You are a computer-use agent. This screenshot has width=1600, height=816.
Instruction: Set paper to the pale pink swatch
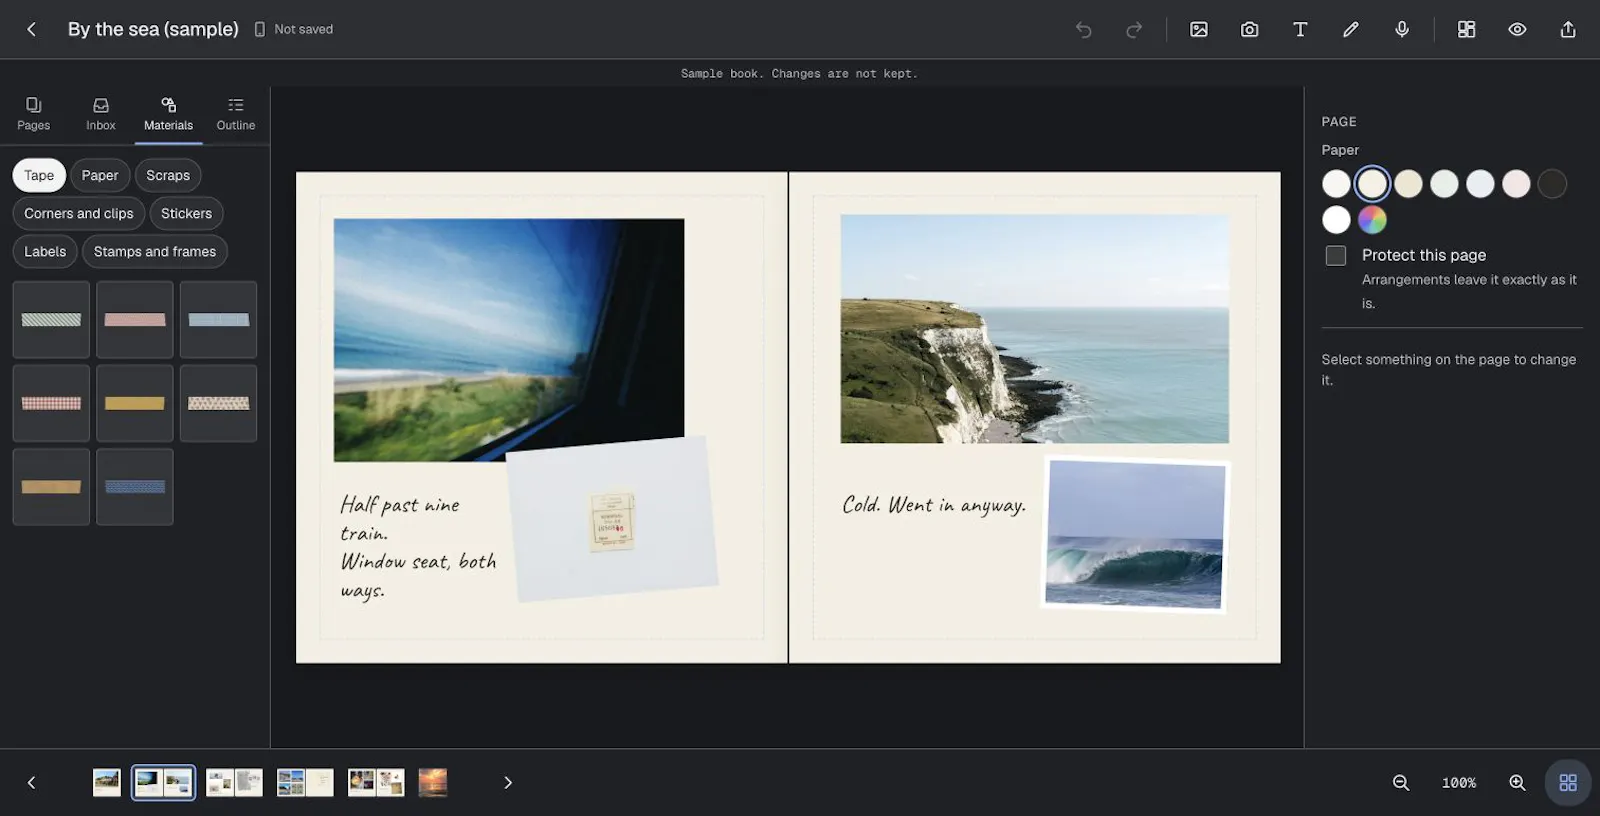[1516, 184]
